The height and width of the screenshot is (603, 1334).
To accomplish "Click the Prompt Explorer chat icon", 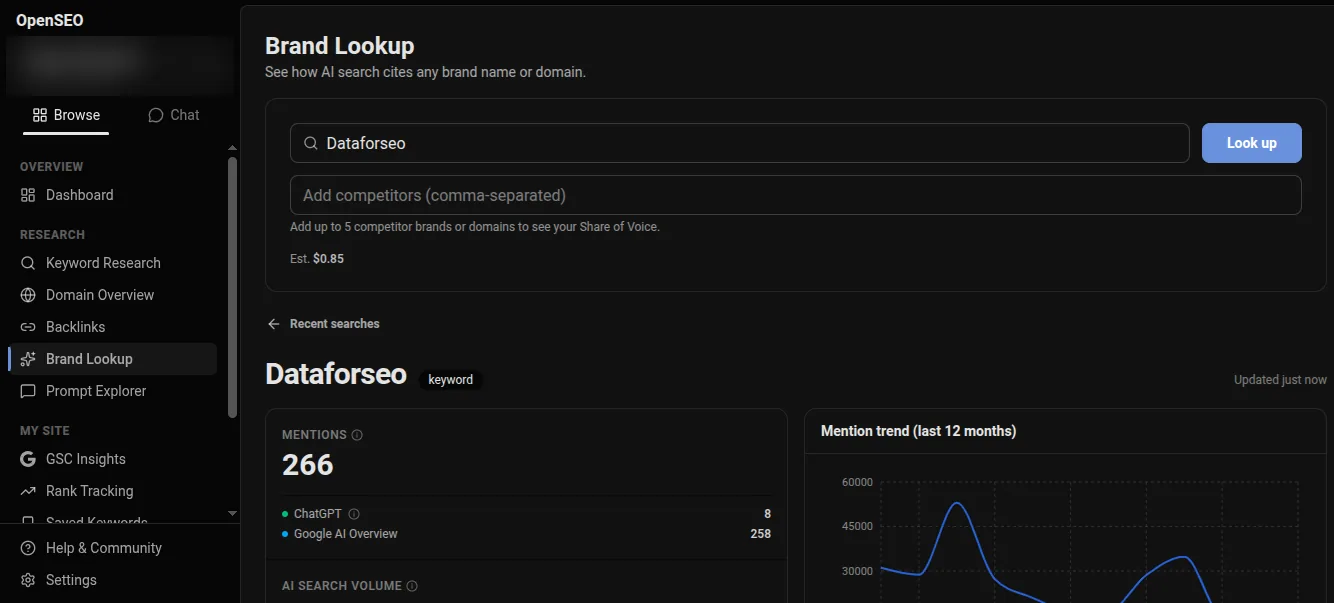I will (x=28, y=391).
